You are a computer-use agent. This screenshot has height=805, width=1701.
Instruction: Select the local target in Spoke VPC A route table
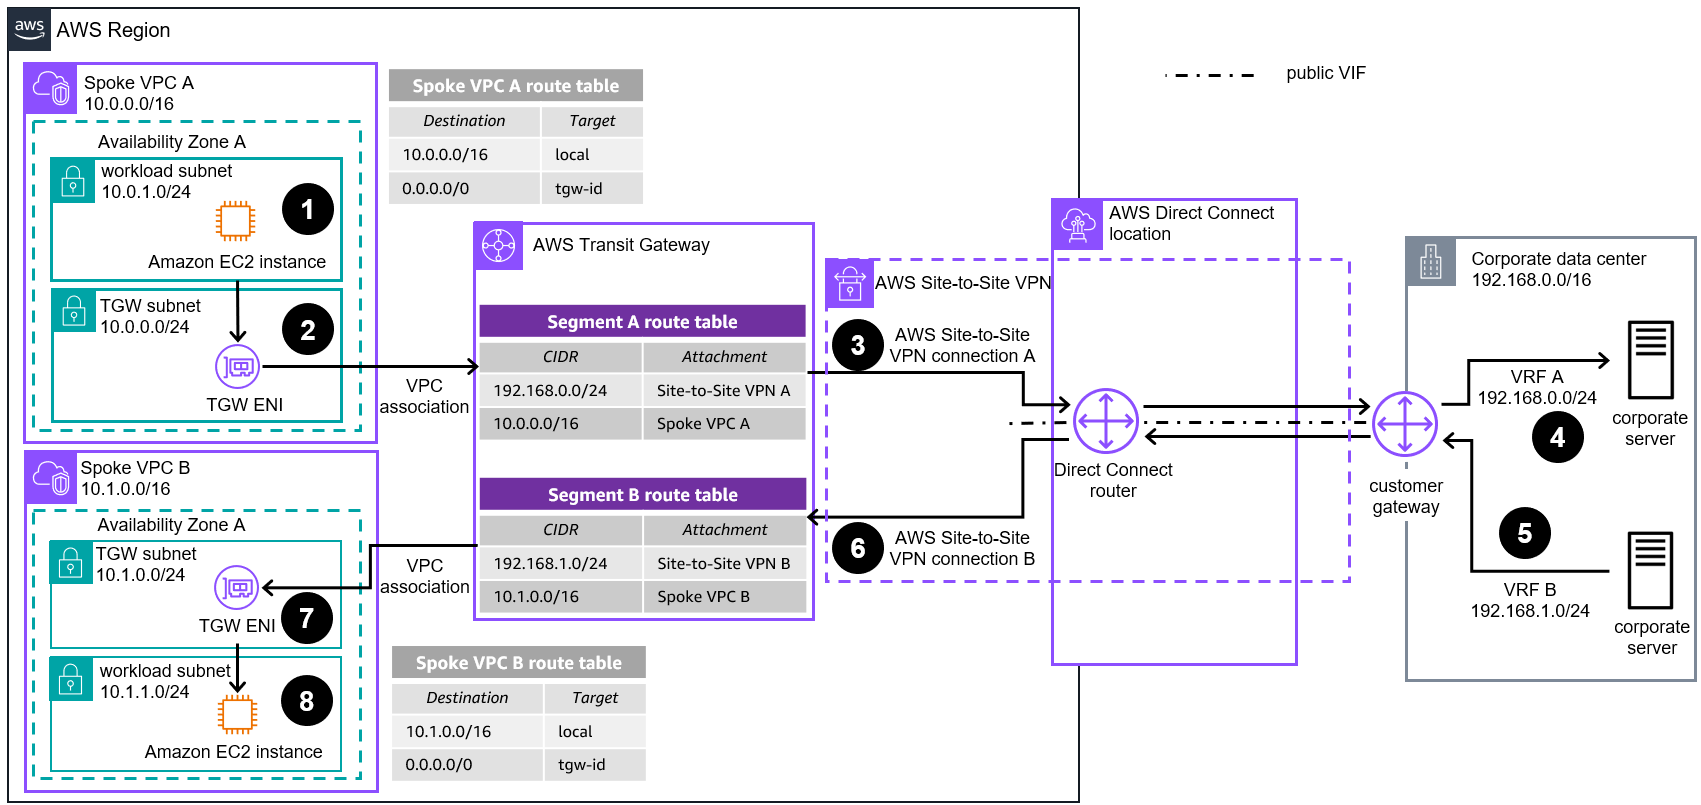(x=593, y=155)
